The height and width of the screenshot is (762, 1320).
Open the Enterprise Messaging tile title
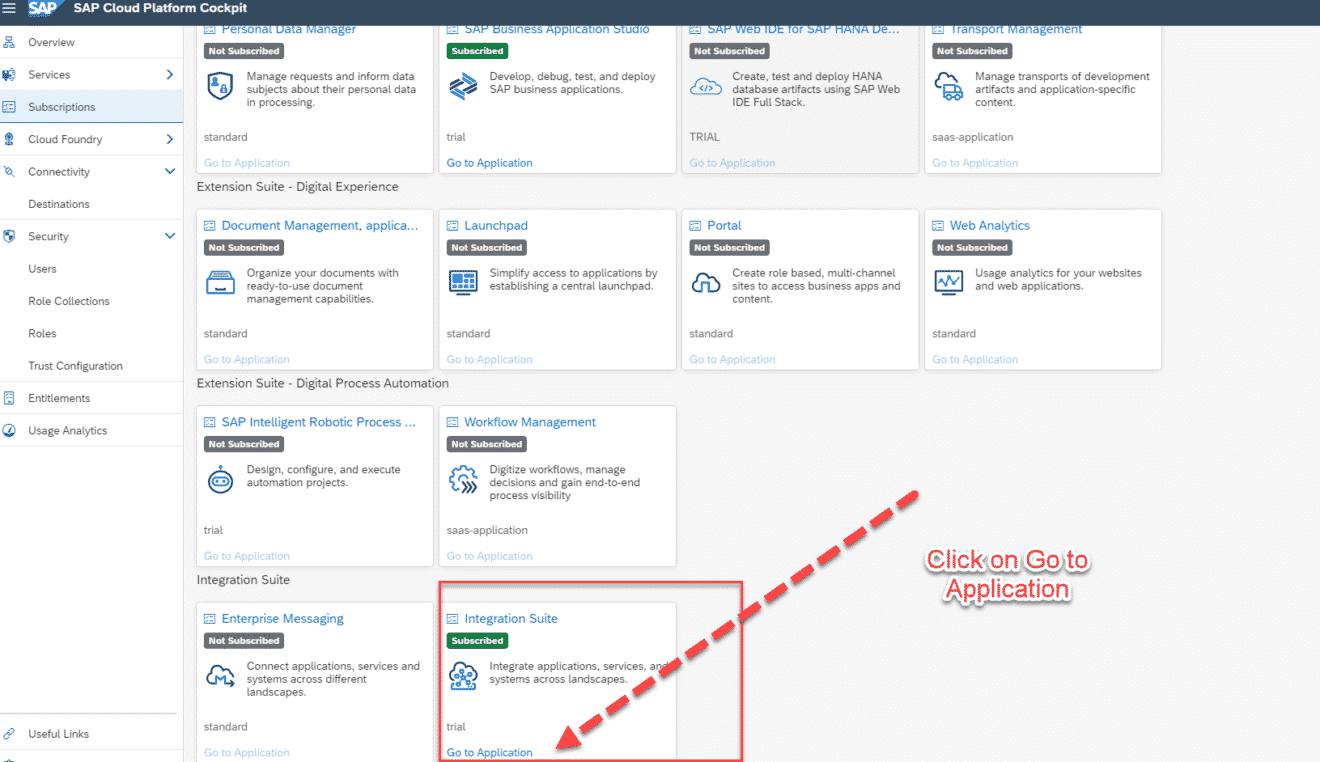pyautogui.click(x=282, y=619)
